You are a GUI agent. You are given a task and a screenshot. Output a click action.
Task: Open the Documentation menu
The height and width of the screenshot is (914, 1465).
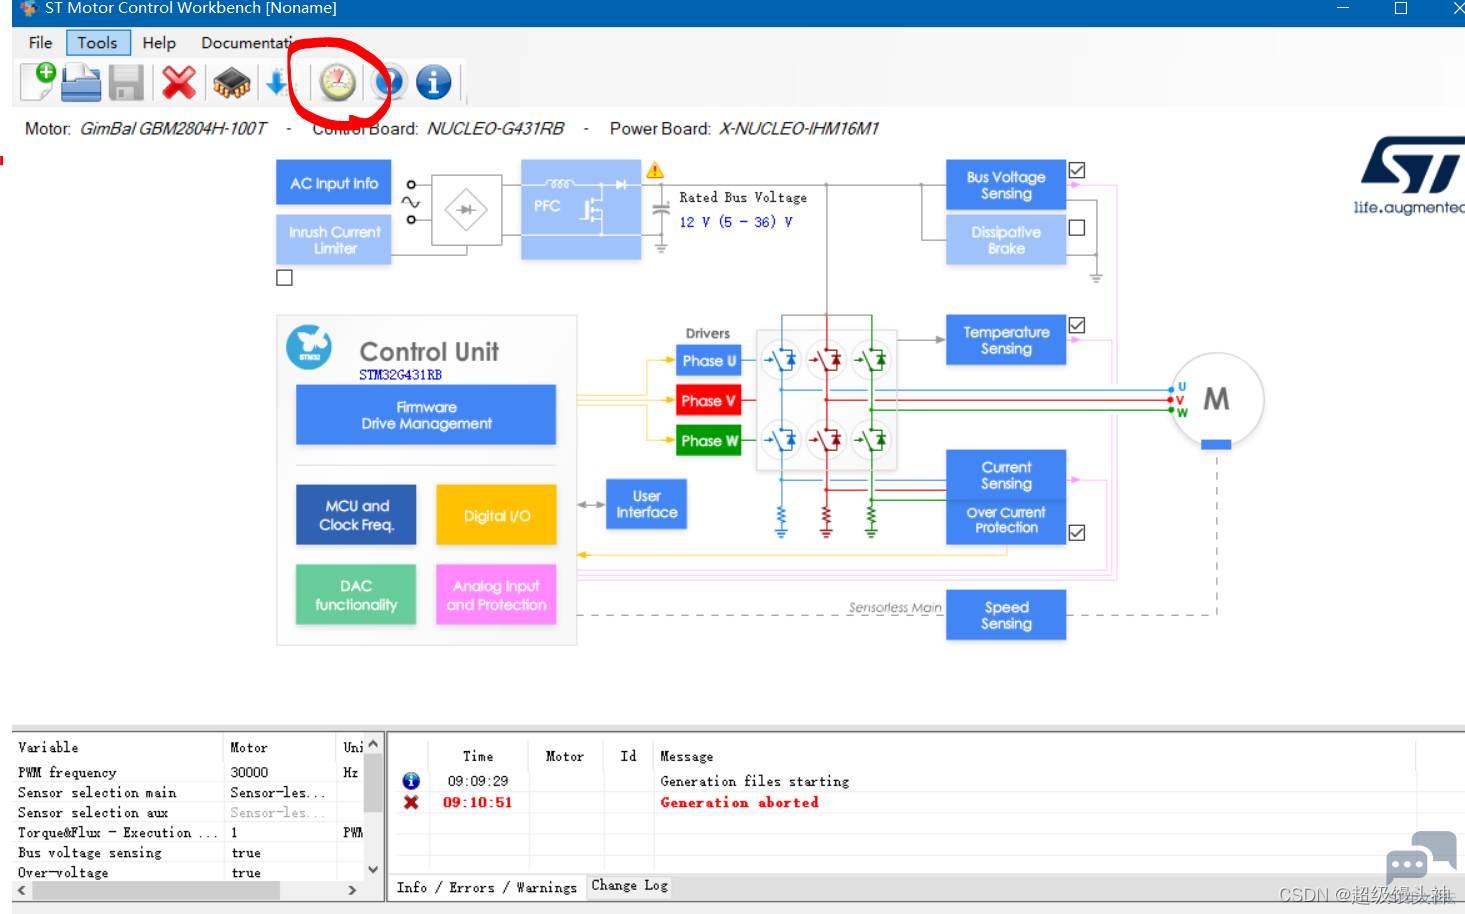click(x=247, y=43)
